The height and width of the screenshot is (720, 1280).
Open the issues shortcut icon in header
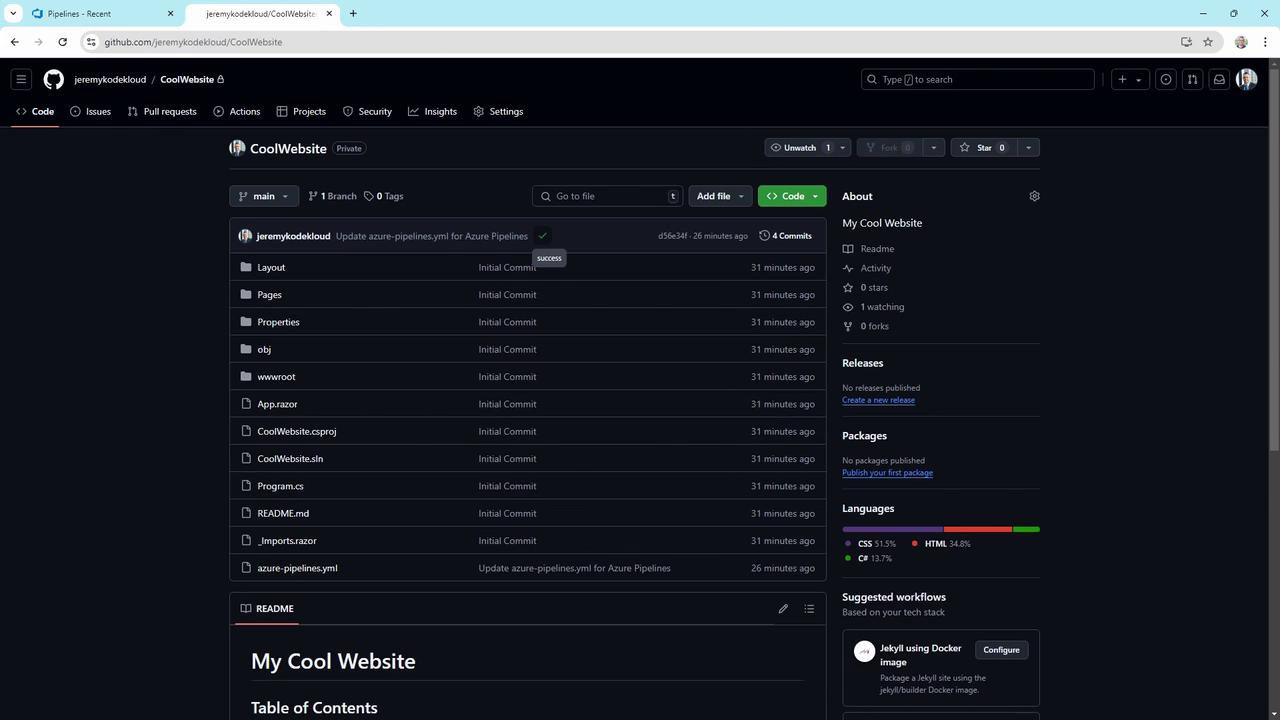(1166, 79)
